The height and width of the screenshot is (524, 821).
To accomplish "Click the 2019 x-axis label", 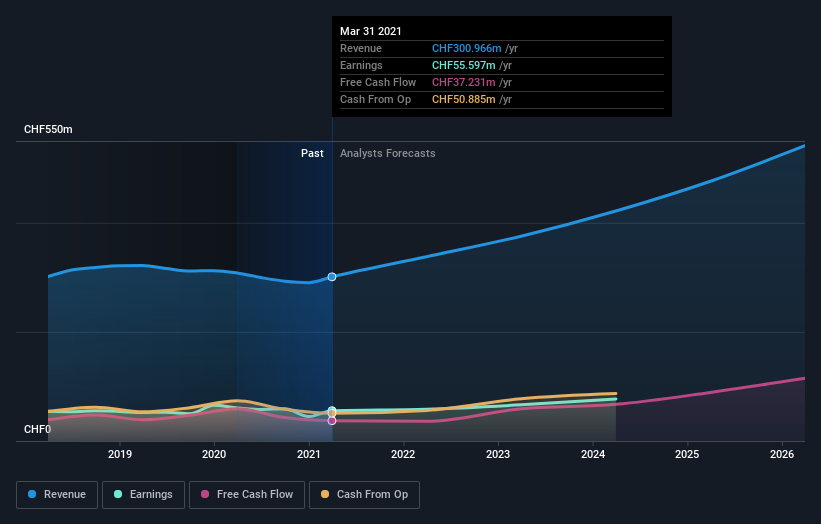I will point(120,454).
